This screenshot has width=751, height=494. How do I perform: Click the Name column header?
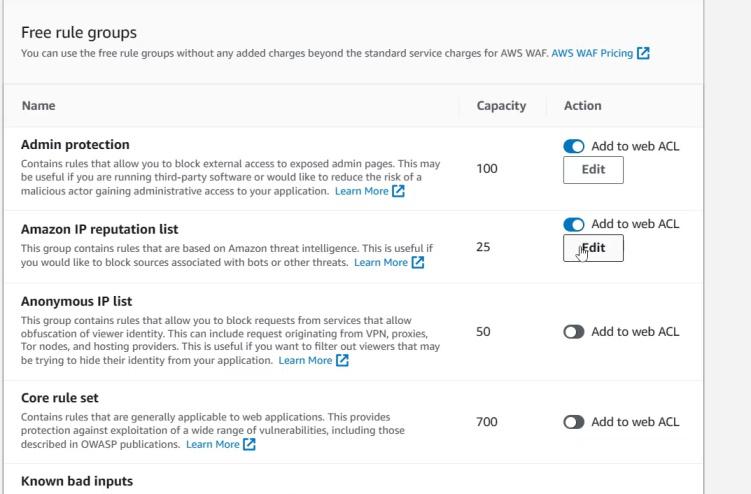[39, 105]
